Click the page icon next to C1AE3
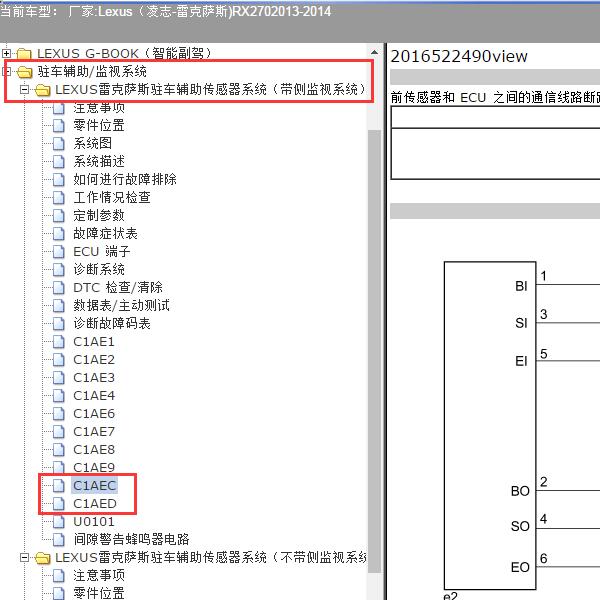This screenshot has width=600, height=600. [59, 377]
